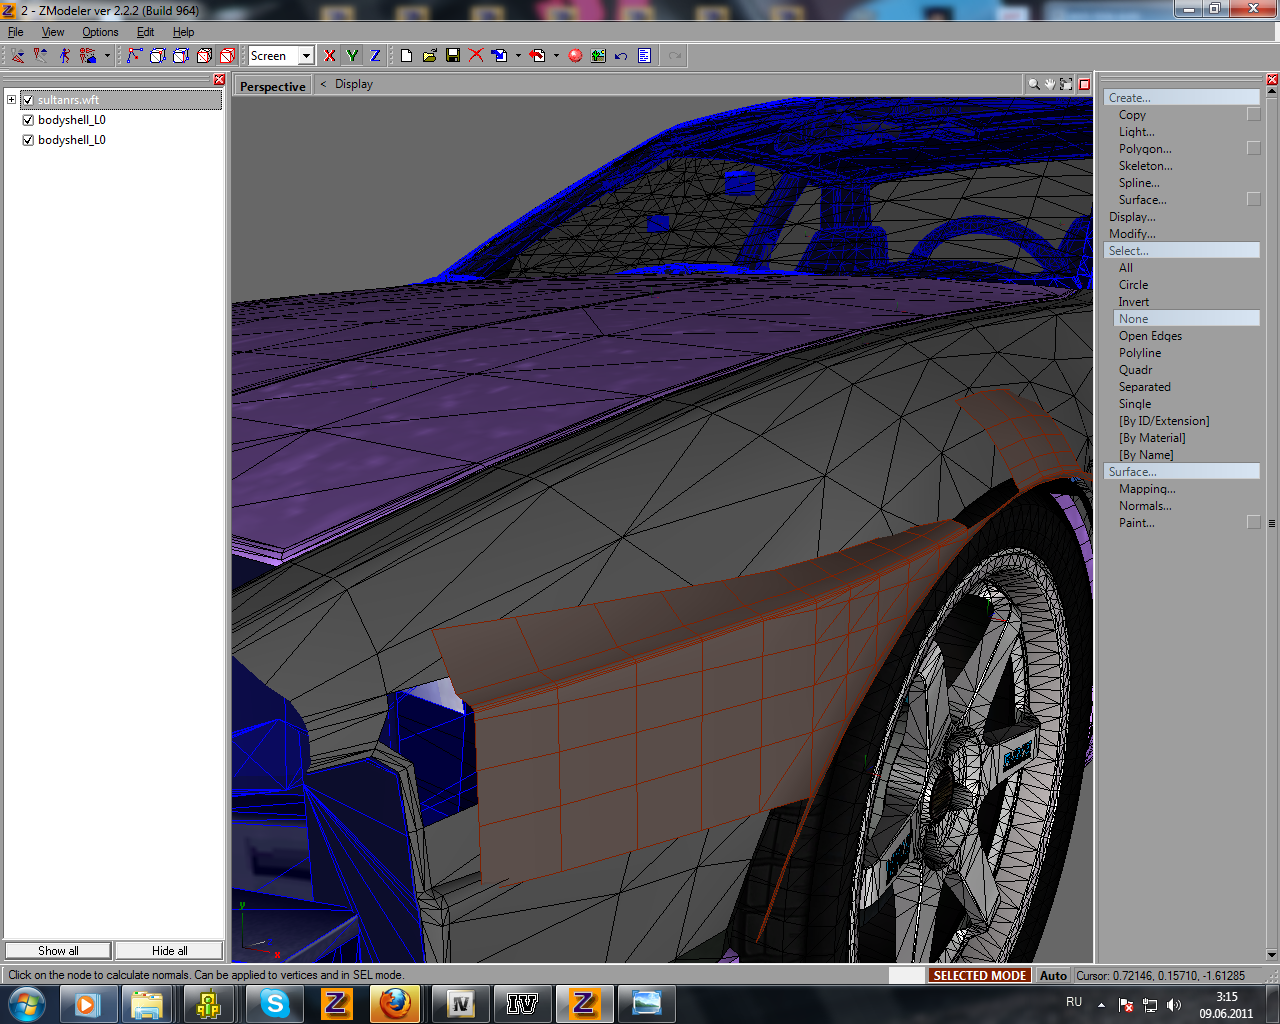Viewport: 1280px width, 1024px height.
Task: Click the viewport pan hand icon
Action: point(1050,84)
